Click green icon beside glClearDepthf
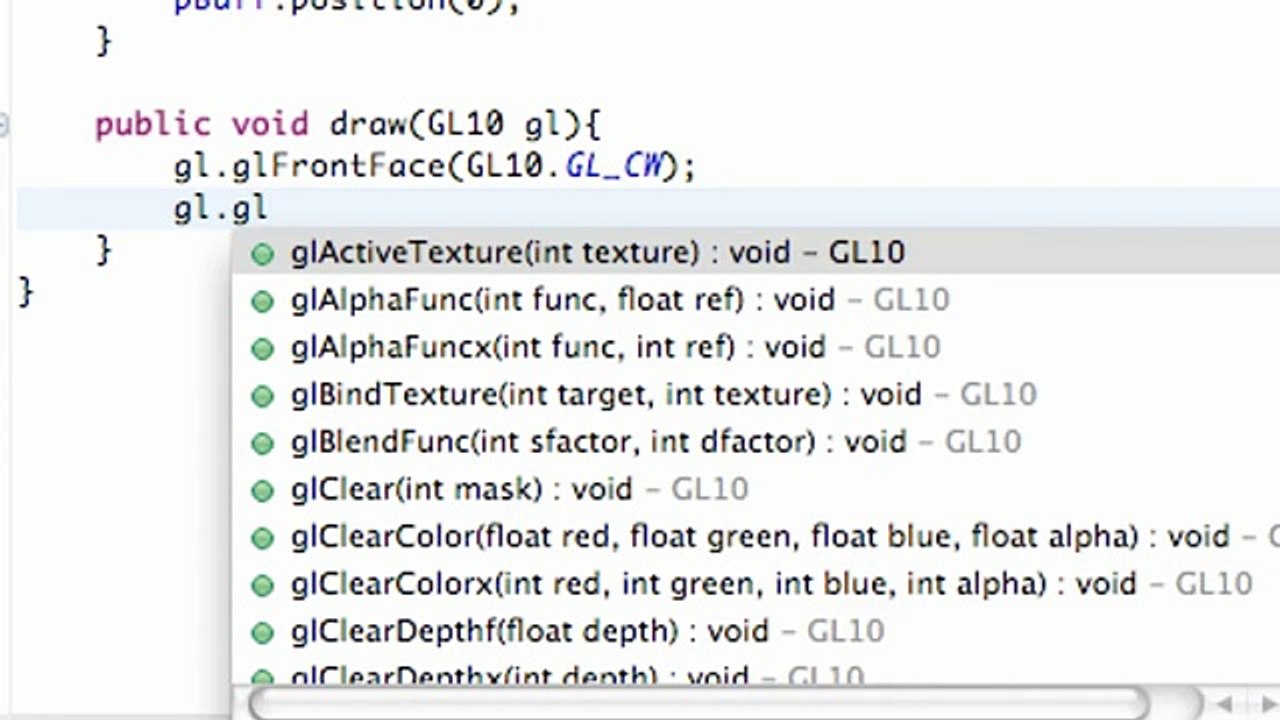Viewport: 1280px width, 720px height. [x=262, y=632]
